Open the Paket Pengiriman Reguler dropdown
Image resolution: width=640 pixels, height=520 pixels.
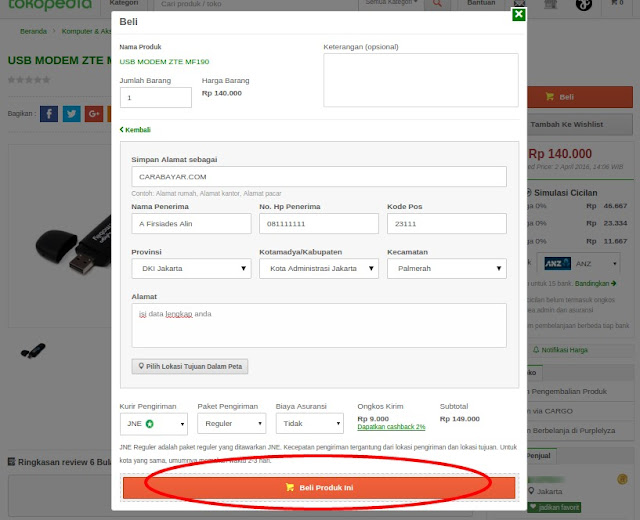(x=231, y=424)
